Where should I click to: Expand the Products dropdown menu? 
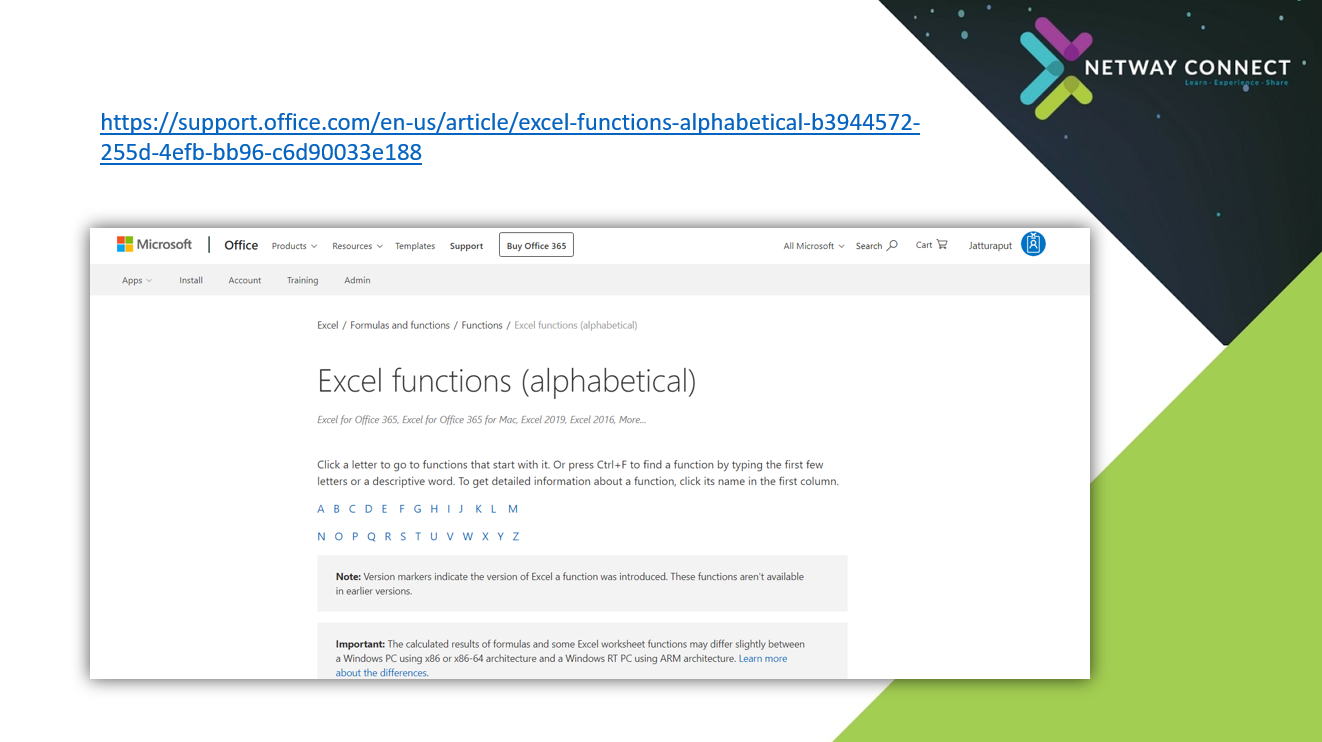[x=294, y=246]
